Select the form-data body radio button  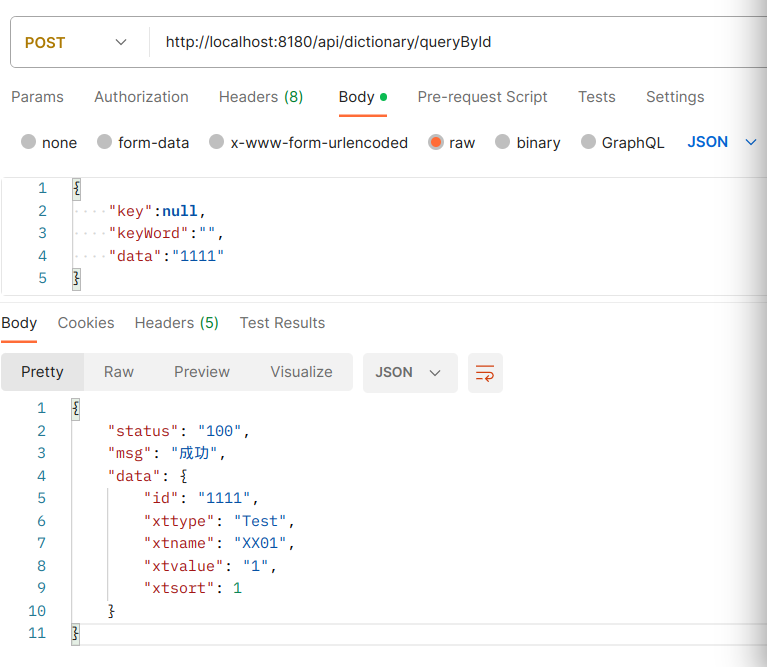[x=105, y=142]
